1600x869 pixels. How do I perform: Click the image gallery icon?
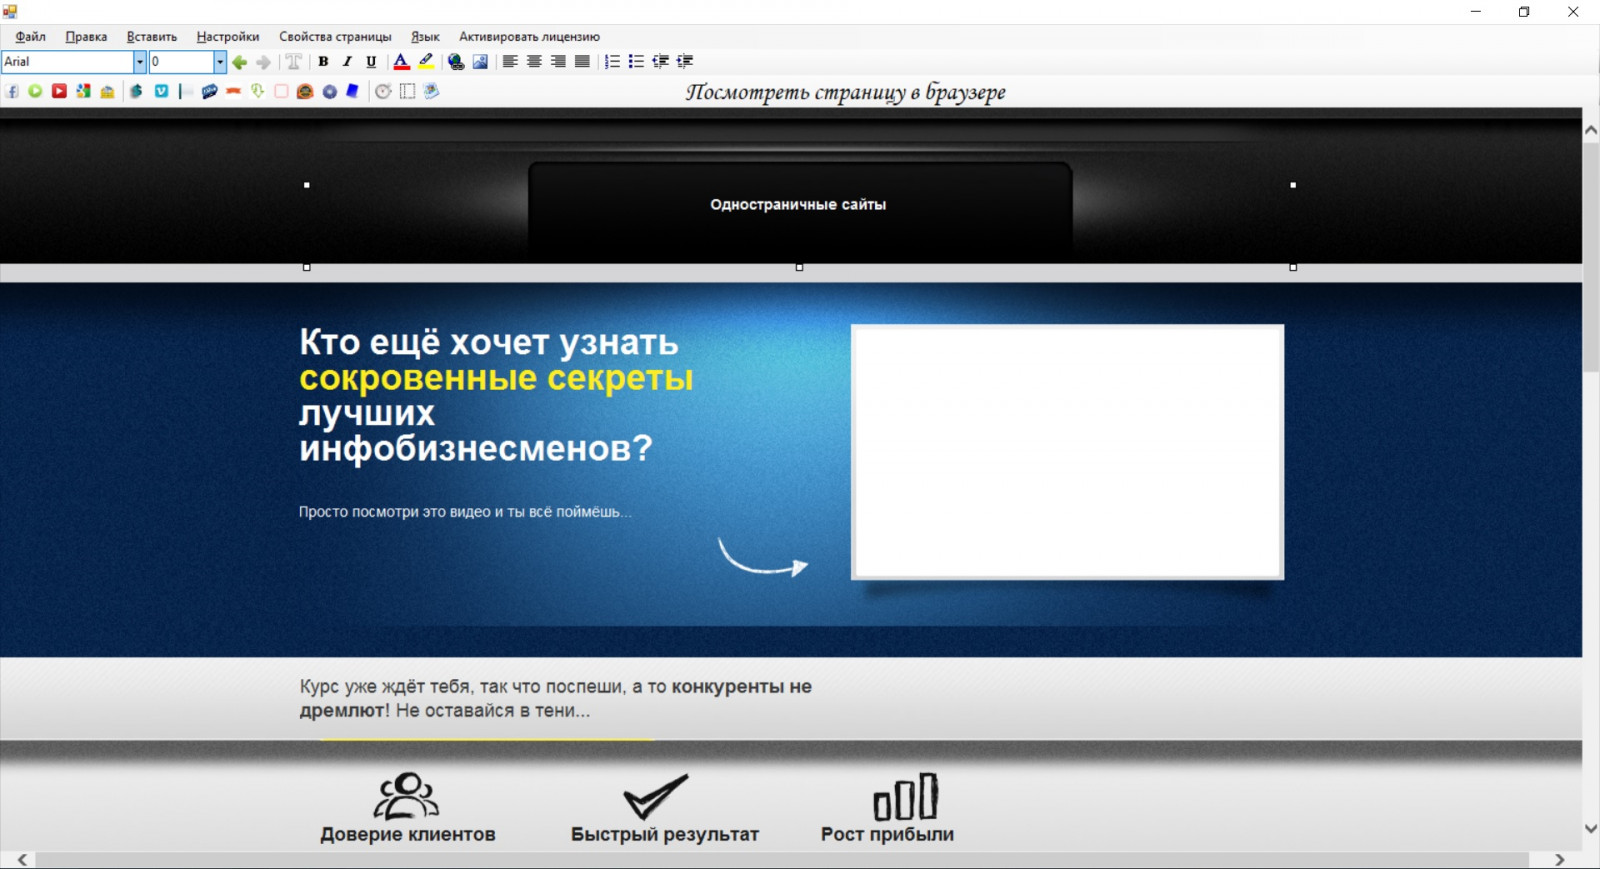click(x=431, y=91)
